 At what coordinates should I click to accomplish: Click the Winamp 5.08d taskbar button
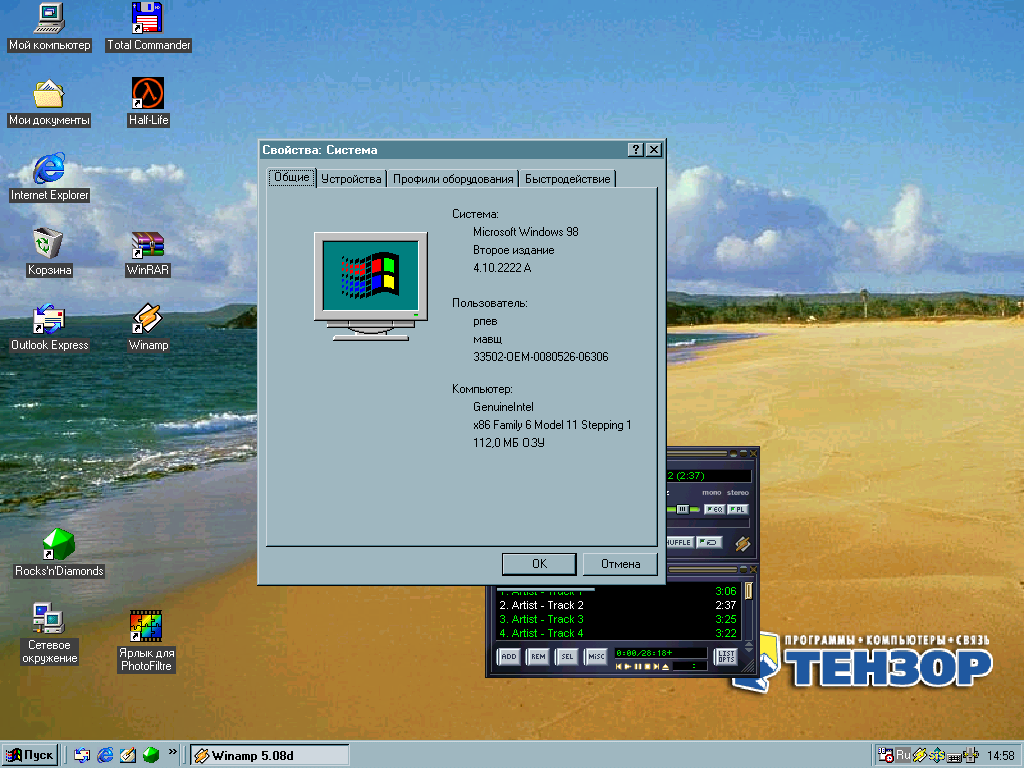point(270,756)
